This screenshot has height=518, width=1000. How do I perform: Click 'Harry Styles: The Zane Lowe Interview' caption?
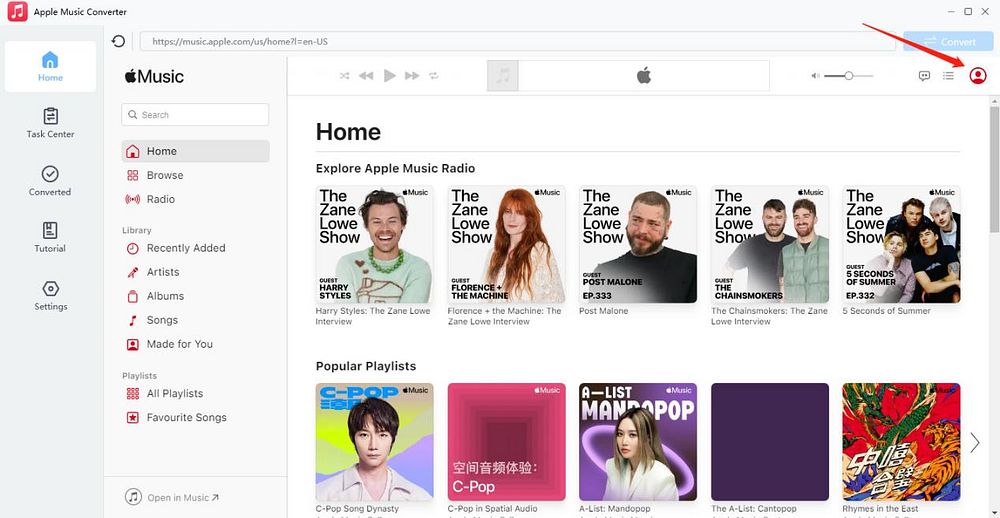click(x=373, y=316)
